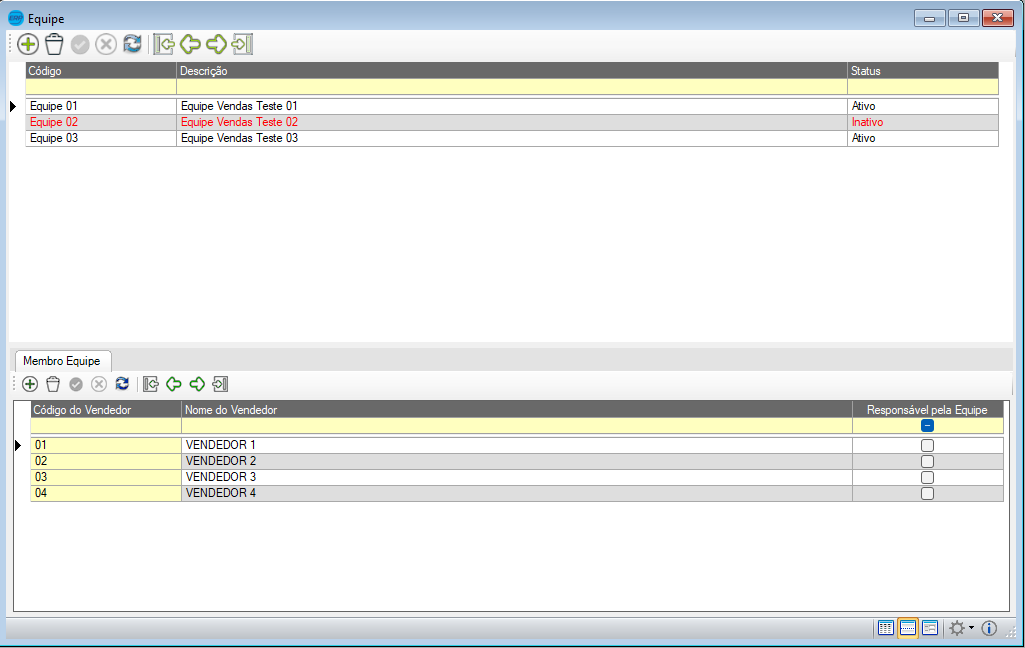This screenshot has height=648, width=1025.
Task: Open the info icon in status bar
Action: pyautogui.click(x=989, y=628)
